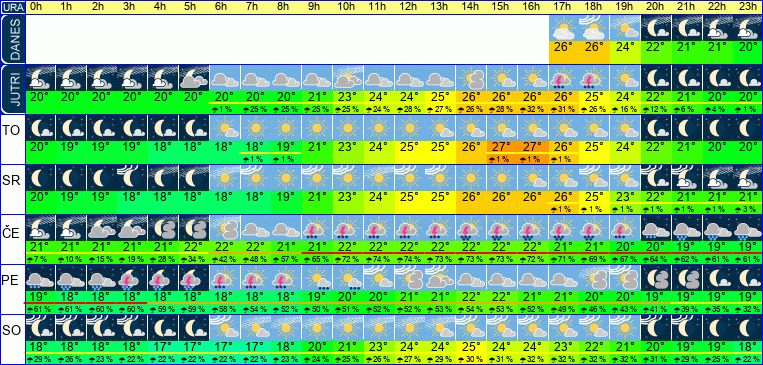Click the JUTRI 13h temperature 25°

(439, 97)
